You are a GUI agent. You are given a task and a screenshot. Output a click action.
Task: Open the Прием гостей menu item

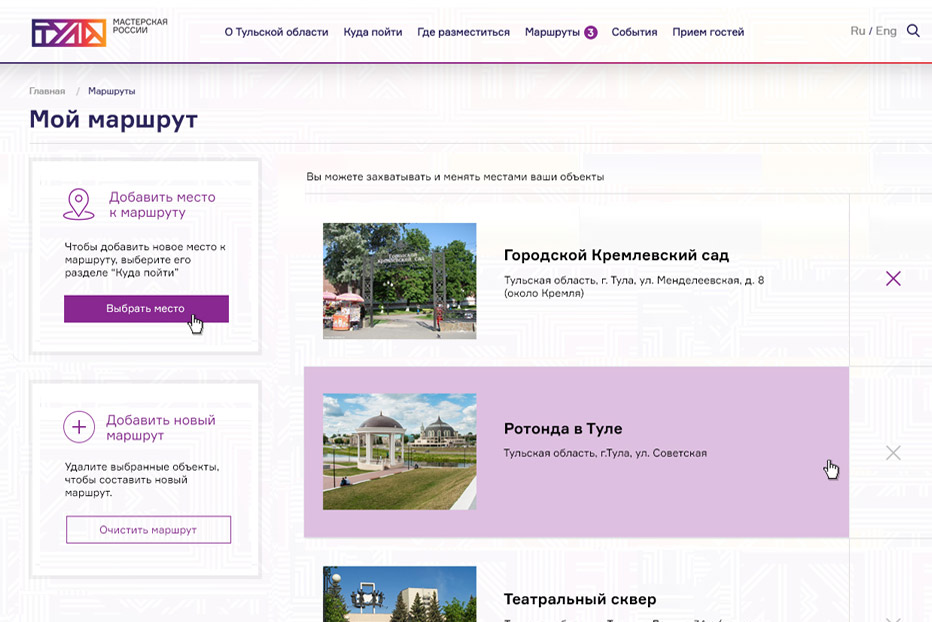coord(708,32)
